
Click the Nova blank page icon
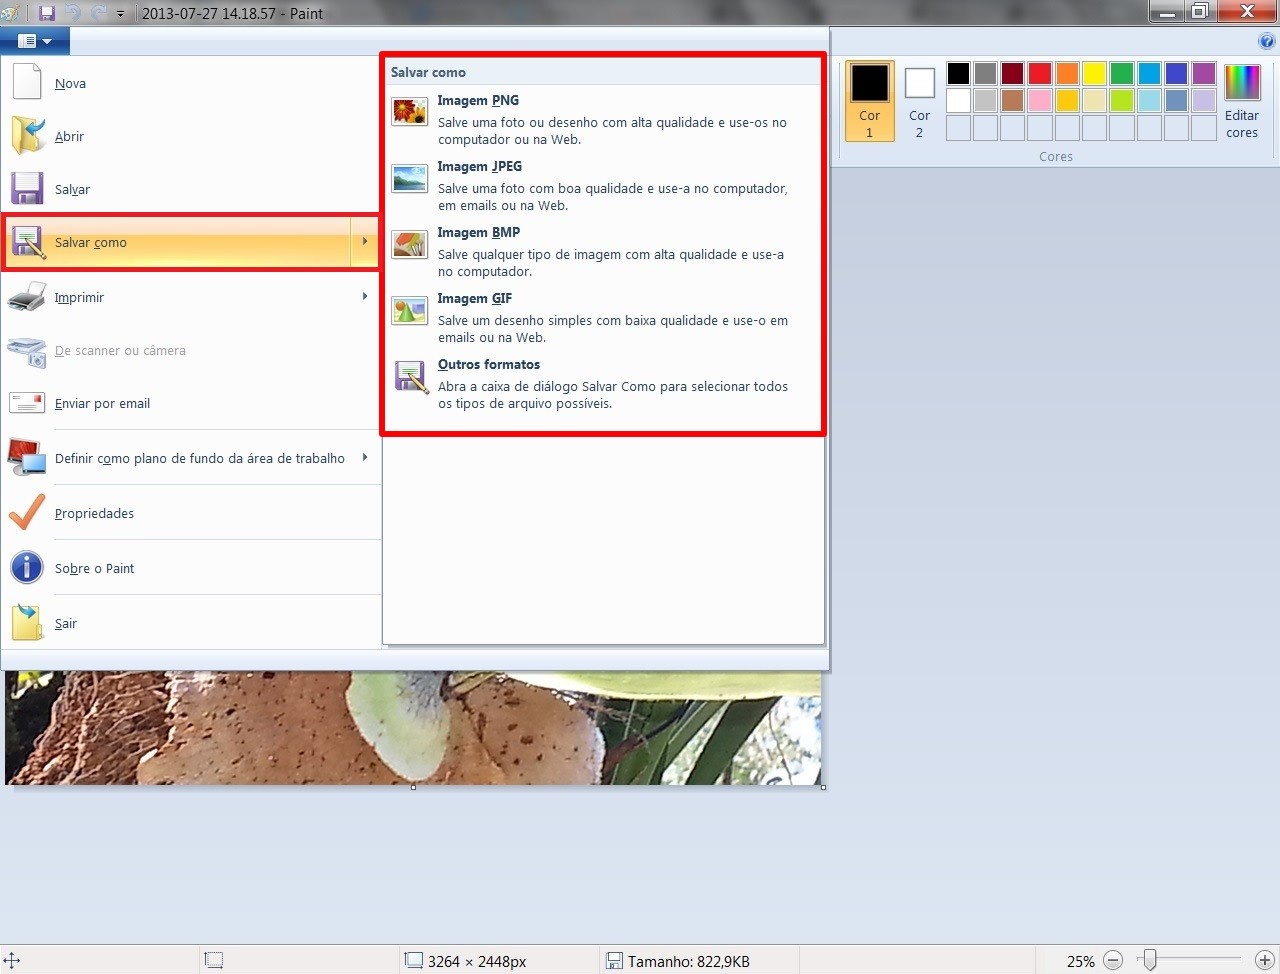tap(27, 83)
